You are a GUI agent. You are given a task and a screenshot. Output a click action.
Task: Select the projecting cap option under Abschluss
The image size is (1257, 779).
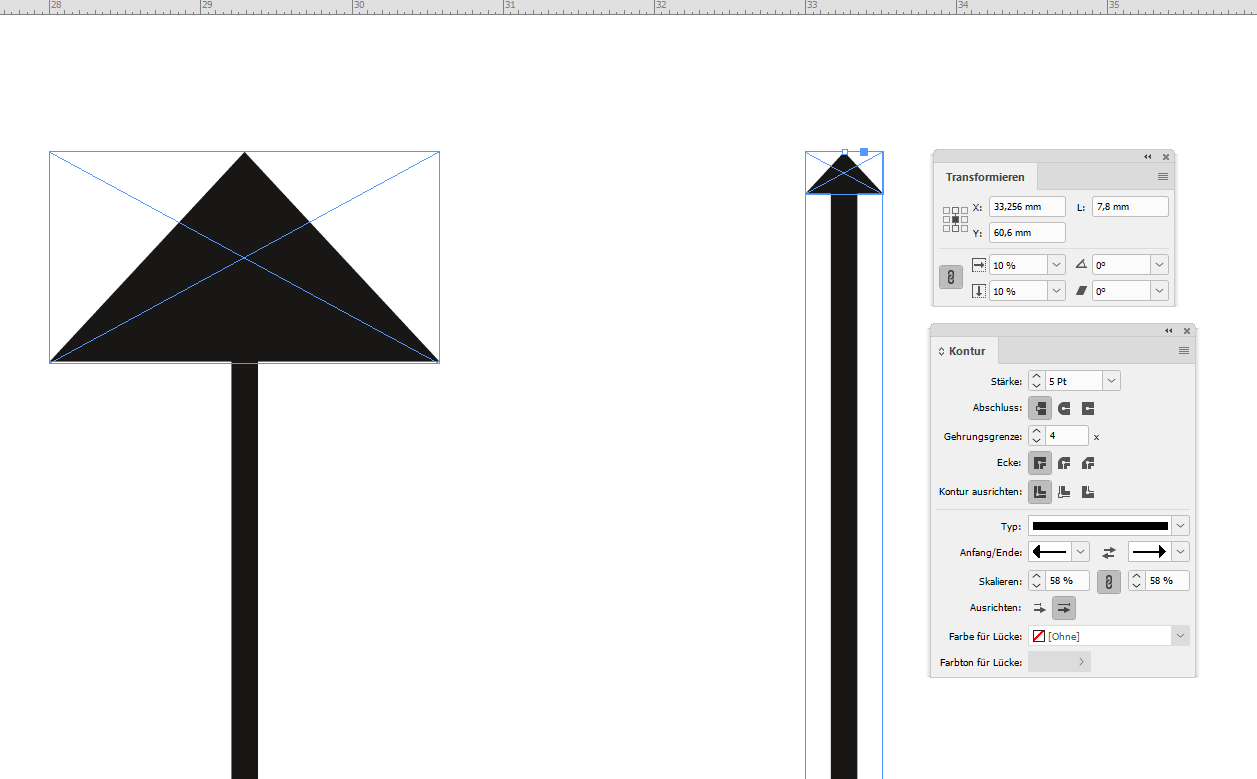click(x=1087, y=408)
